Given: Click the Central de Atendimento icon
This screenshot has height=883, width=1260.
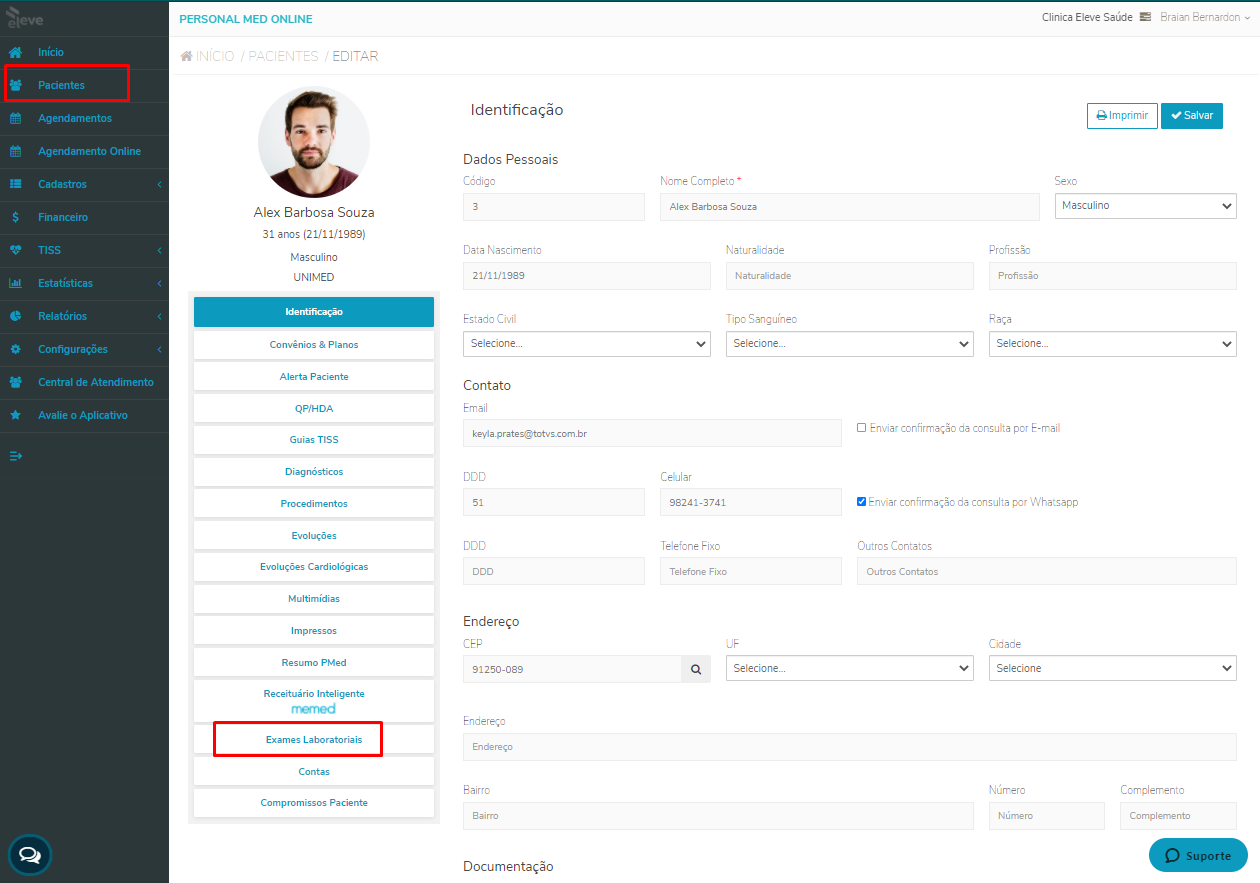Looking at the screenshot, I should 16,382.
